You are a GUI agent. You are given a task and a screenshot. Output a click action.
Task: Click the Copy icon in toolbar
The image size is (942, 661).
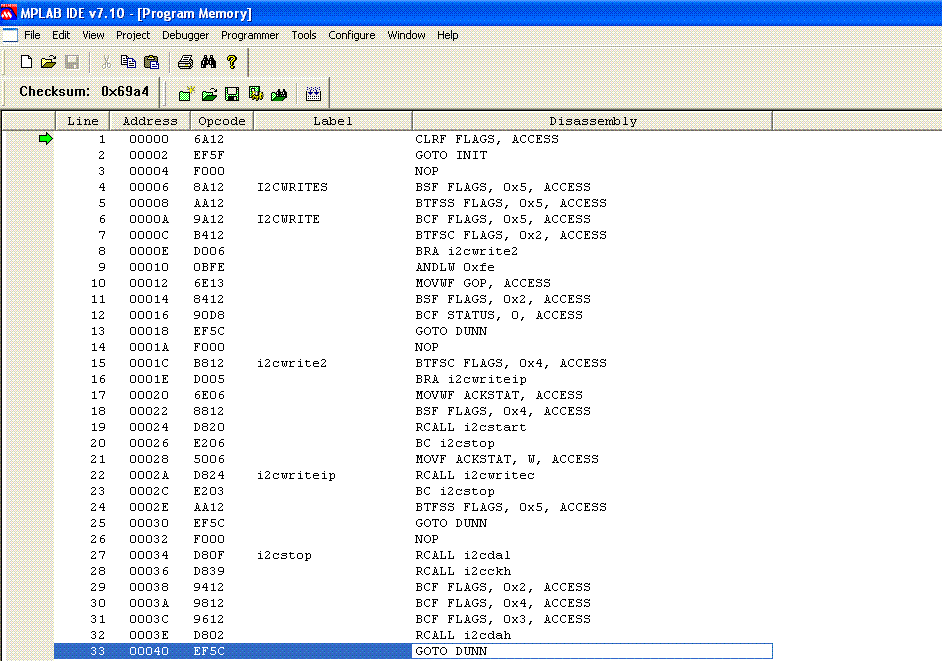point(129,62)
